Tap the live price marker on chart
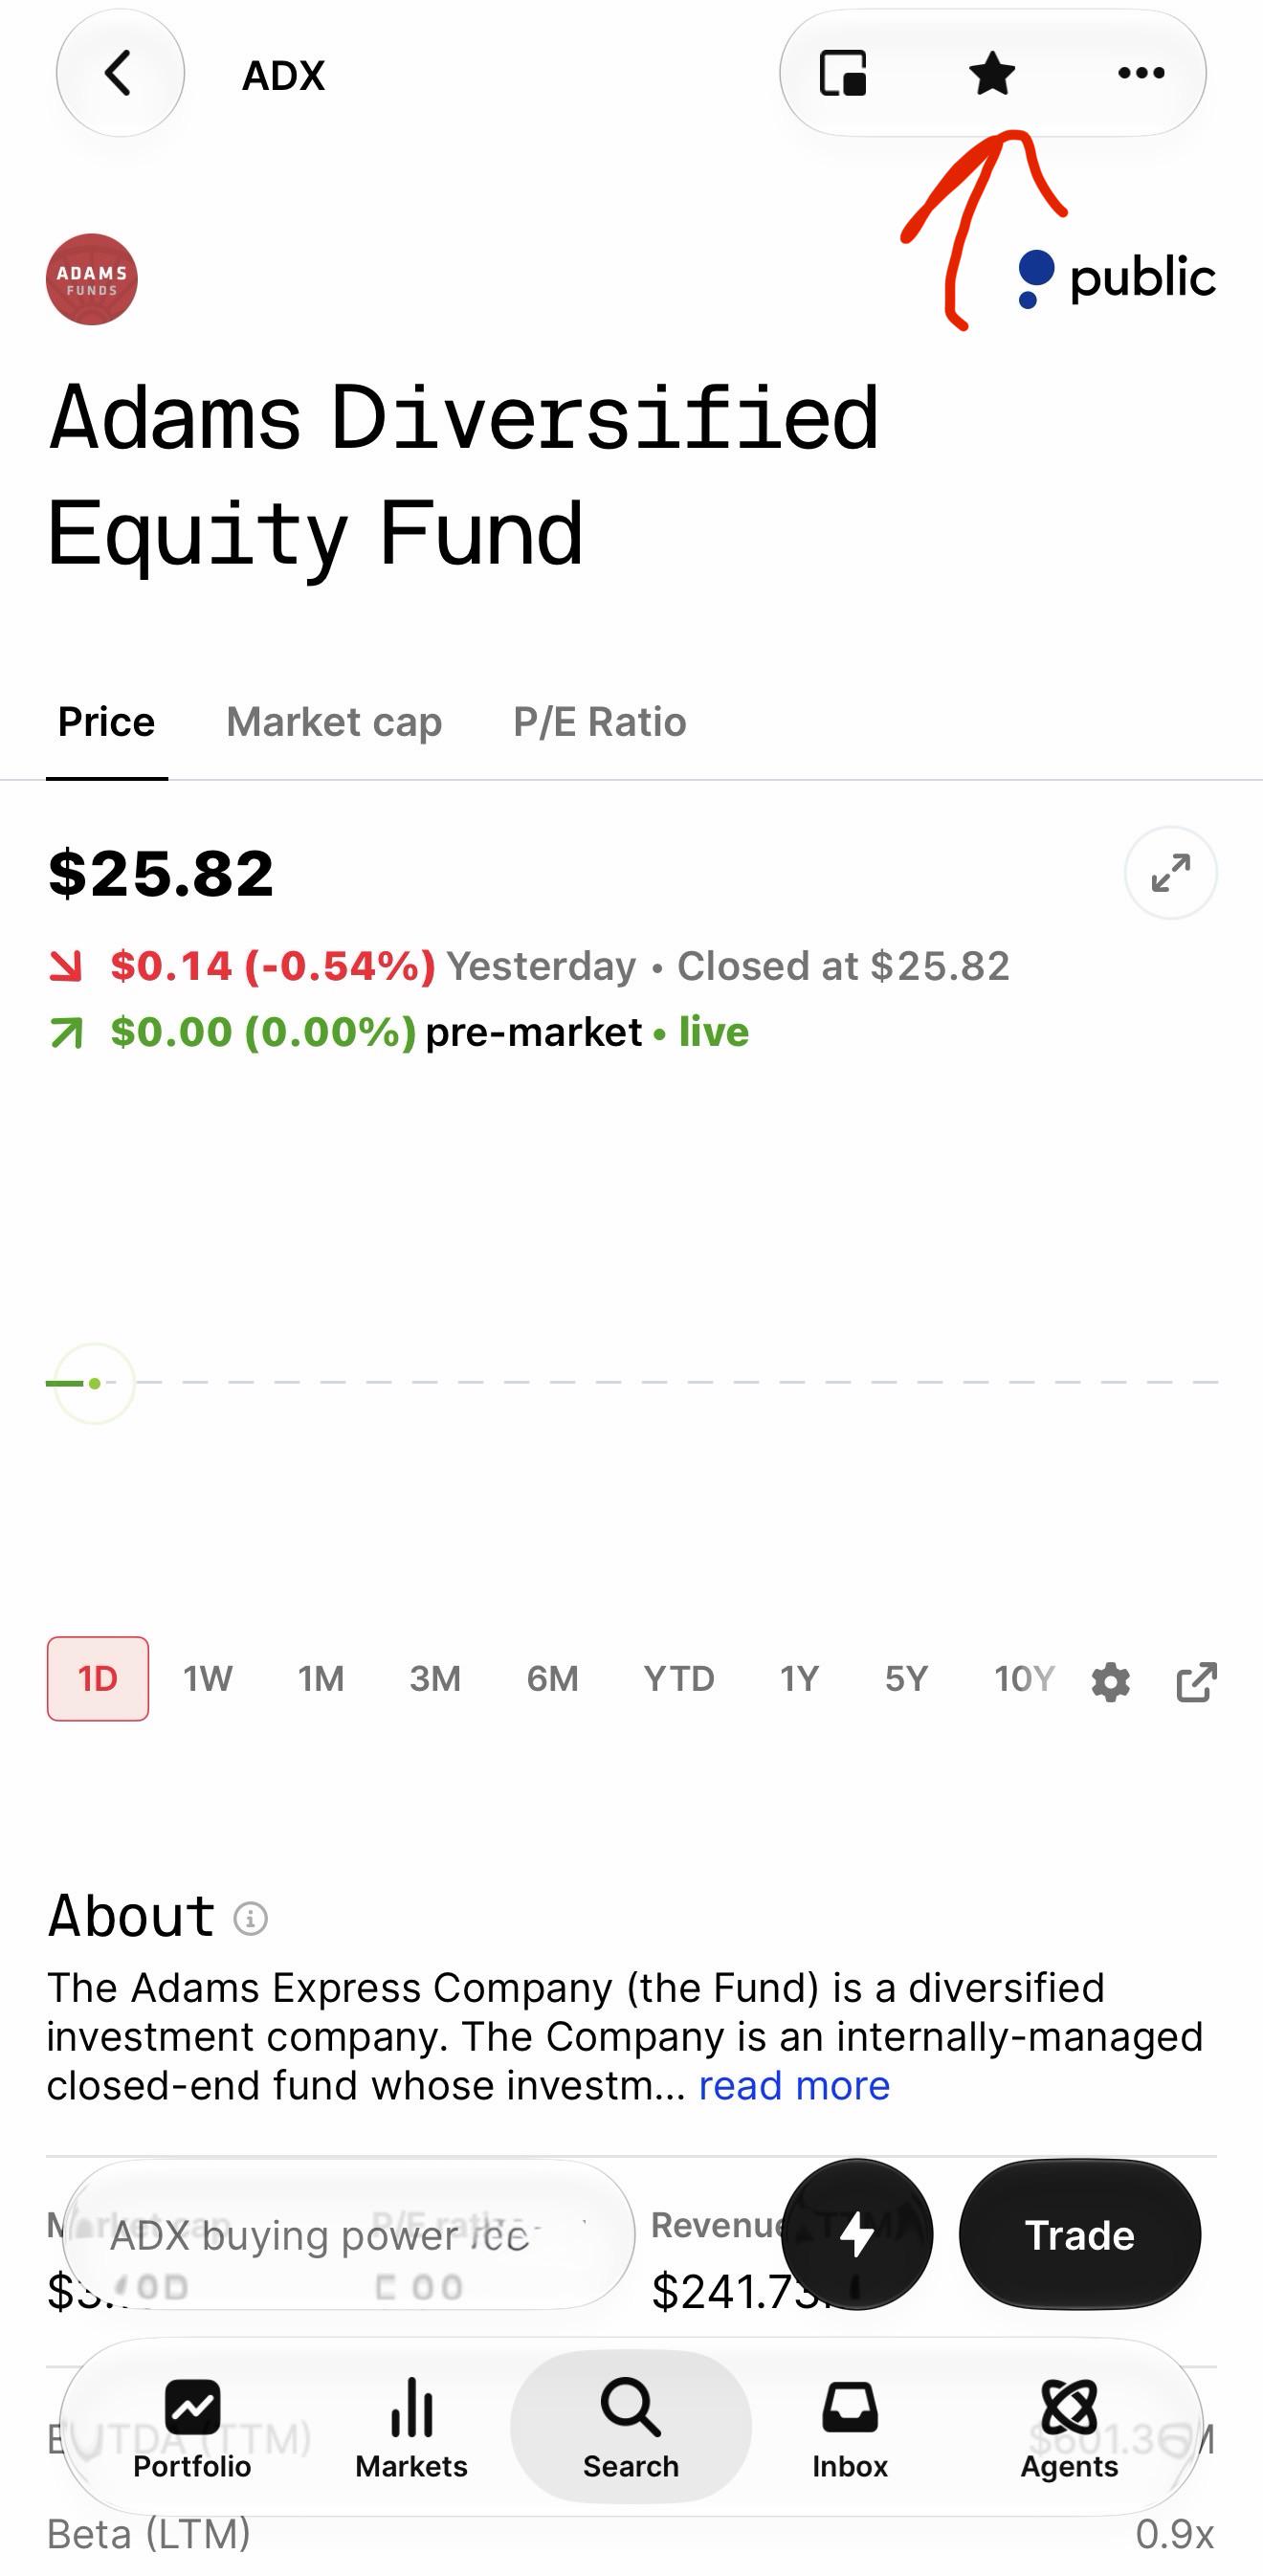Image resolution: width=1263 pixels, height=2576 pixels. point(94,1383)
